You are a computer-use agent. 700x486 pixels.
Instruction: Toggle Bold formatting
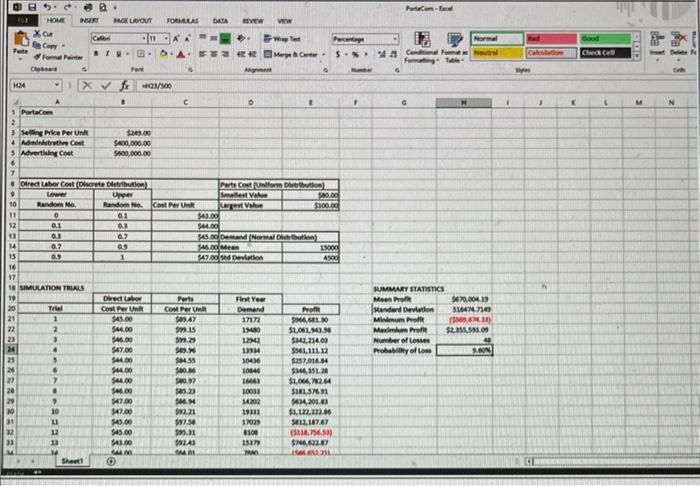coord(96,54)
